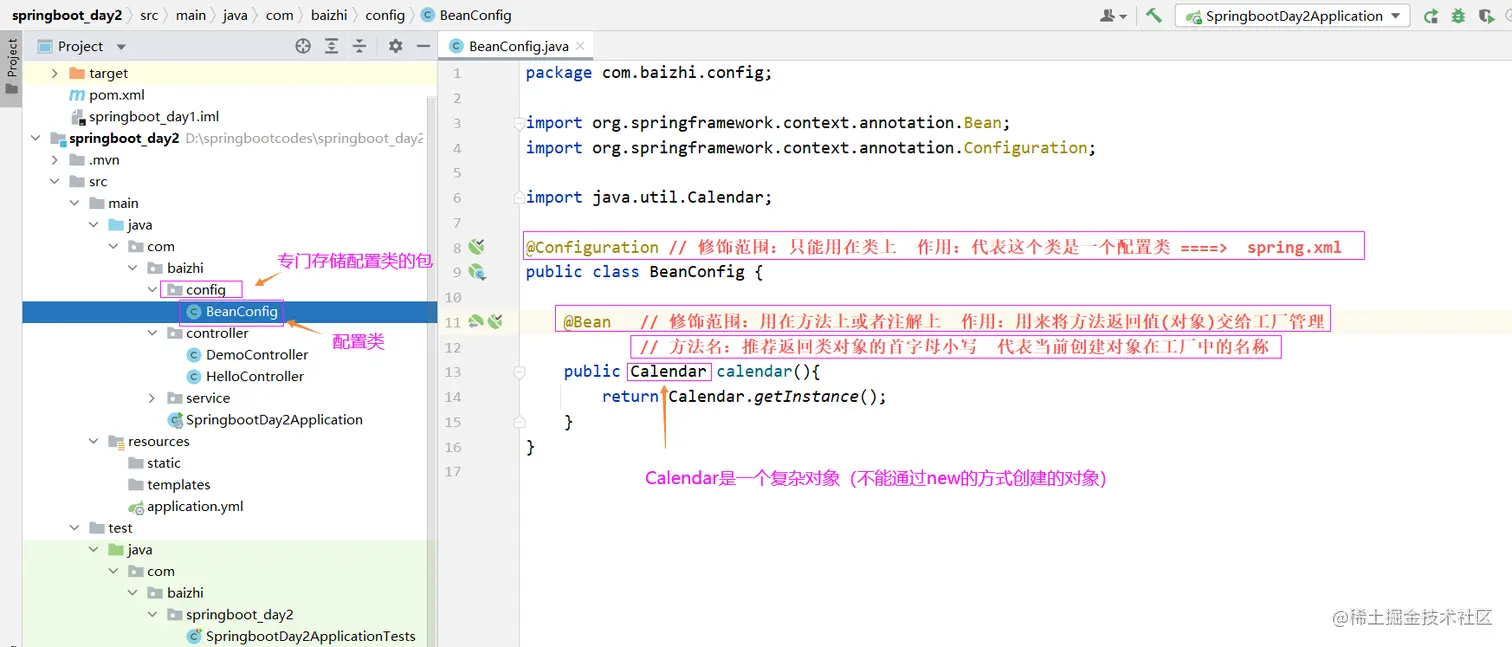This screenshot has width=1512, height=647.
Task: Expand the target folder in the tree
Action: (55, 73)
